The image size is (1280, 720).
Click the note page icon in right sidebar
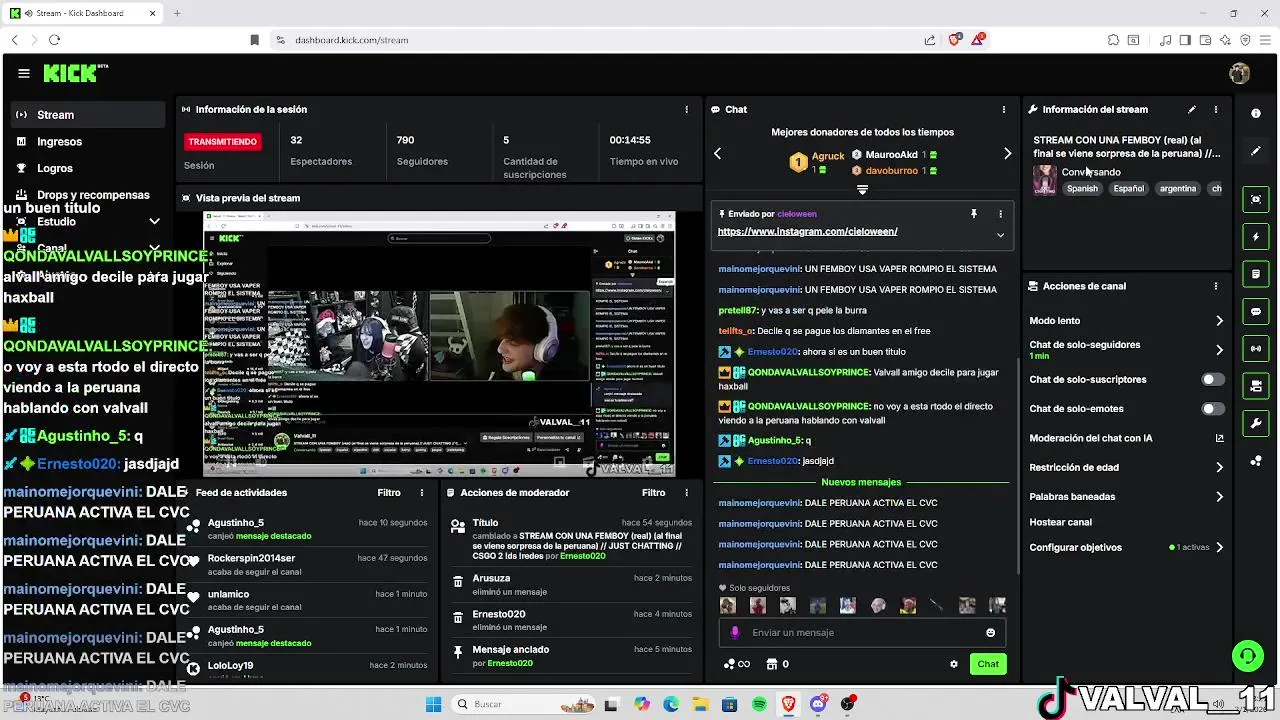click(1256, 274)
